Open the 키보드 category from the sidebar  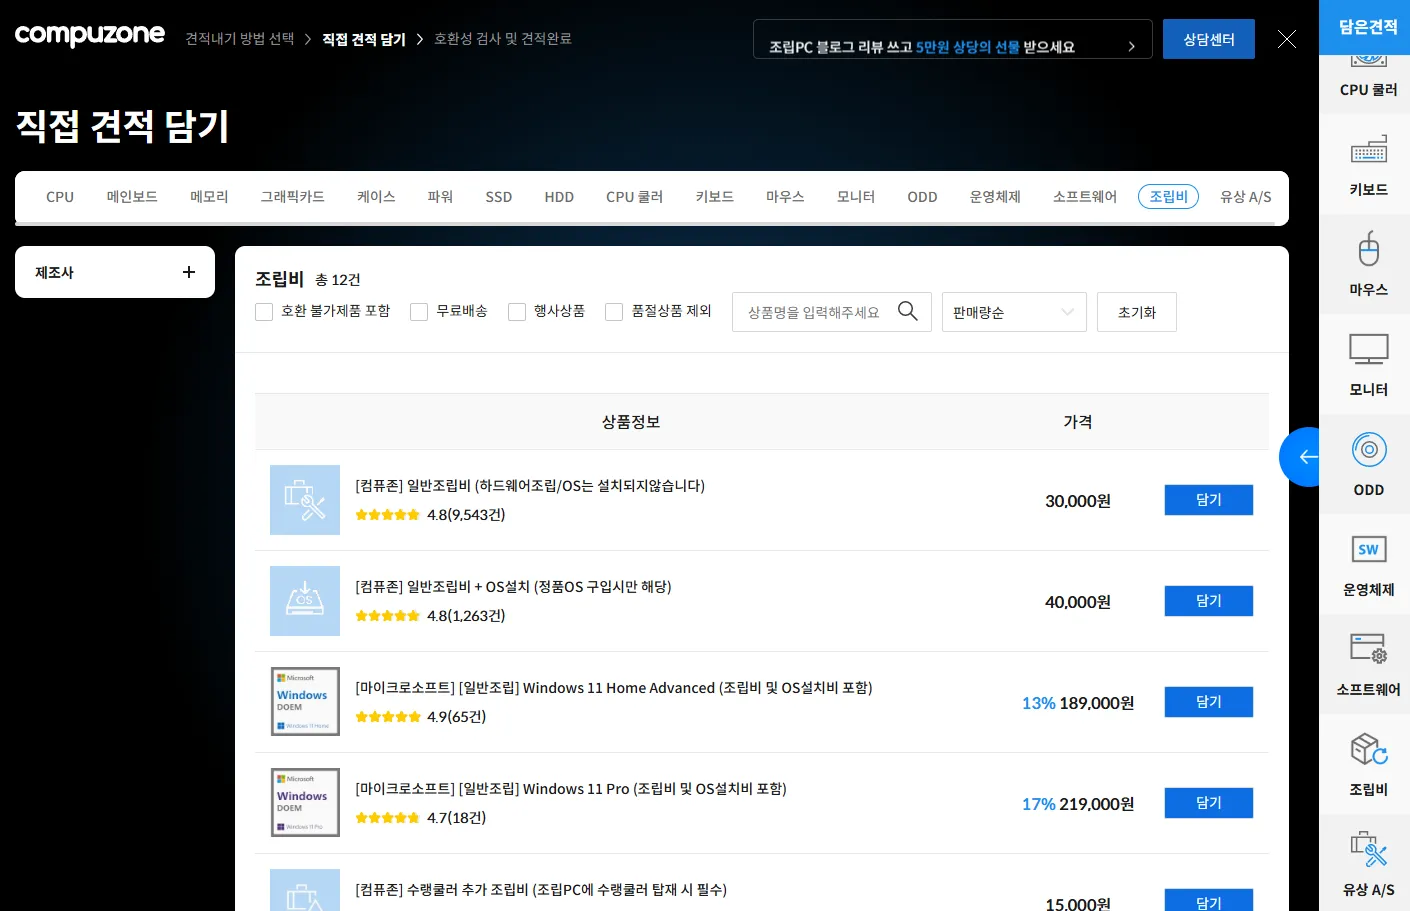point(1366,165)
